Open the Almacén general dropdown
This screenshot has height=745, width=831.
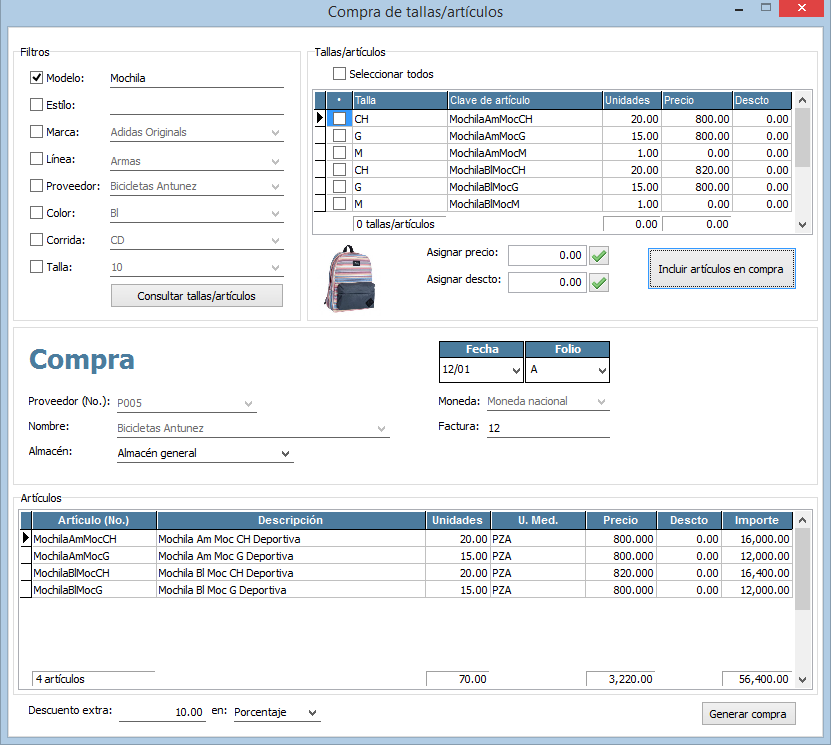point(284,454)
